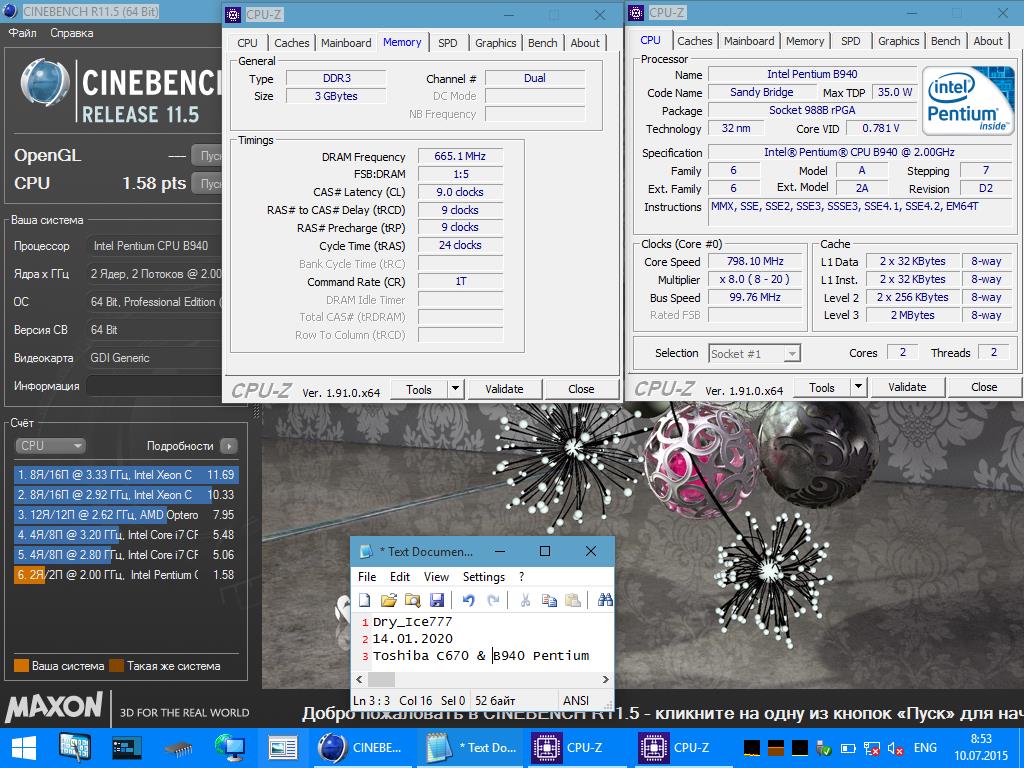1024x768 pixels.
Task: Click the battery tray icon
Action: (x=848, y=748)
